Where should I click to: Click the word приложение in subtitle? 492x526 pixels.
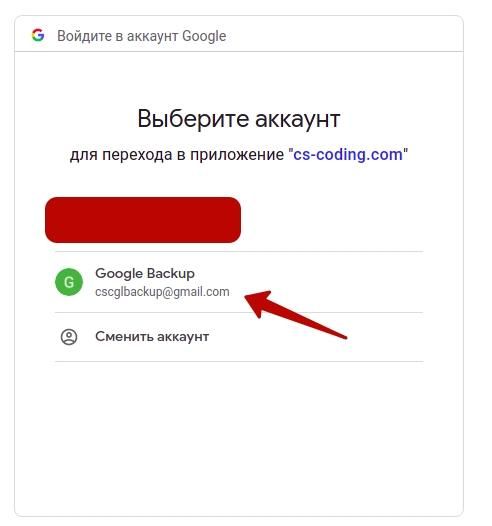pos(237,155)
